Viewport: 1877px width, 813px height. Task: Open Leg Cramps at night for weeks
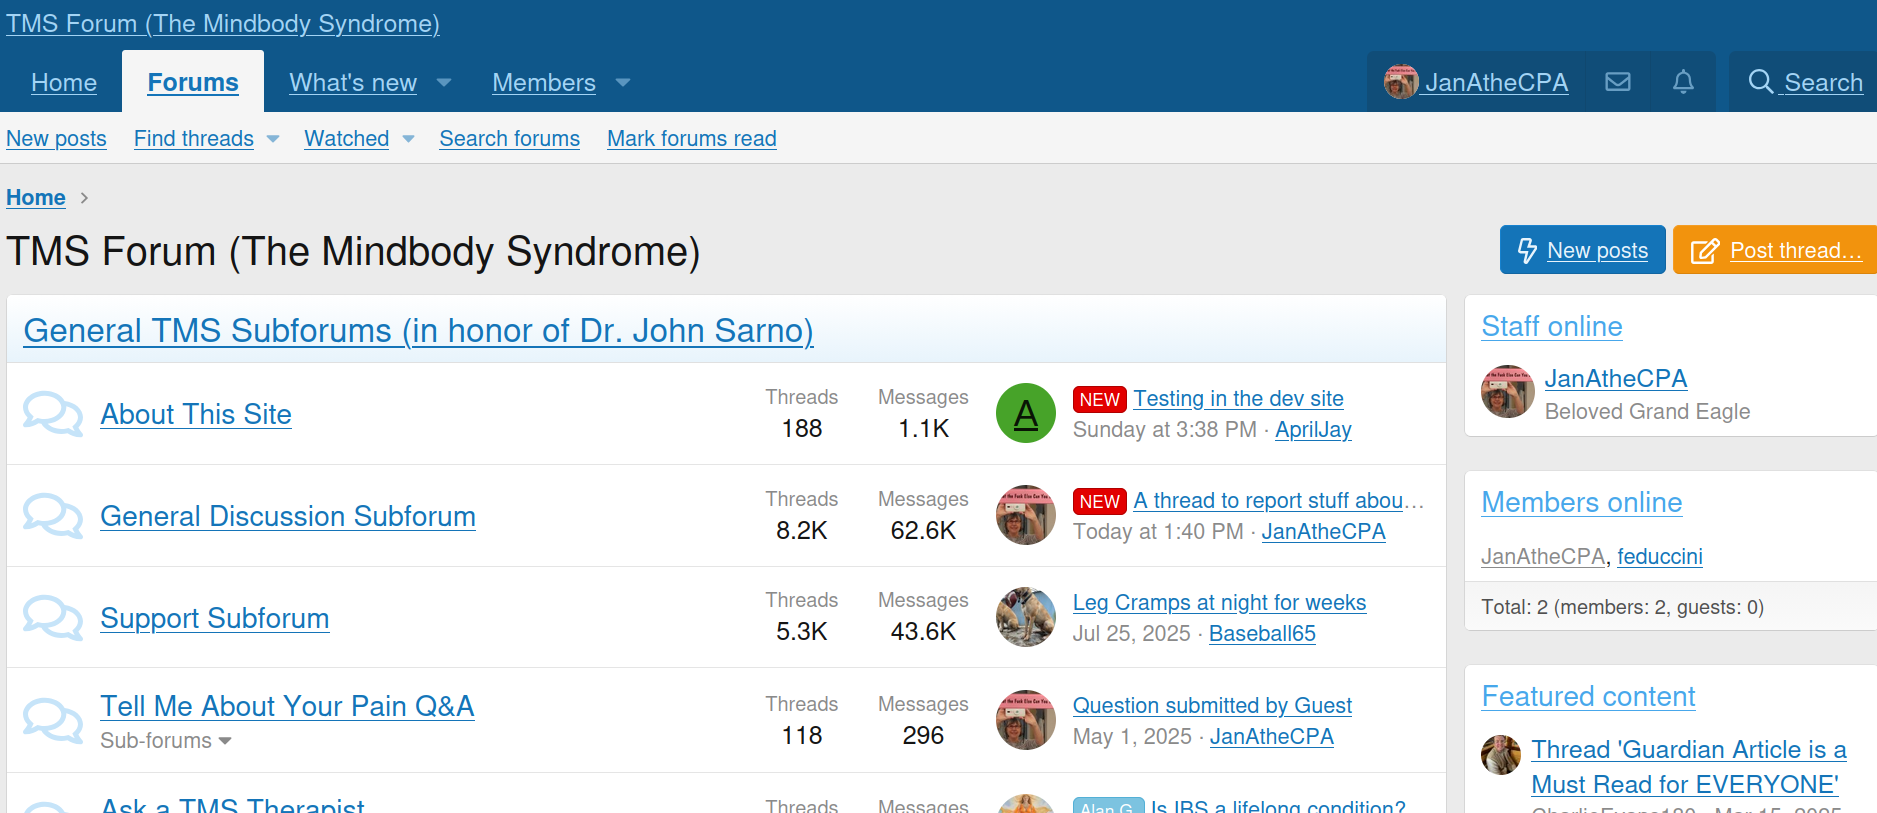(x=1219, y=603)
